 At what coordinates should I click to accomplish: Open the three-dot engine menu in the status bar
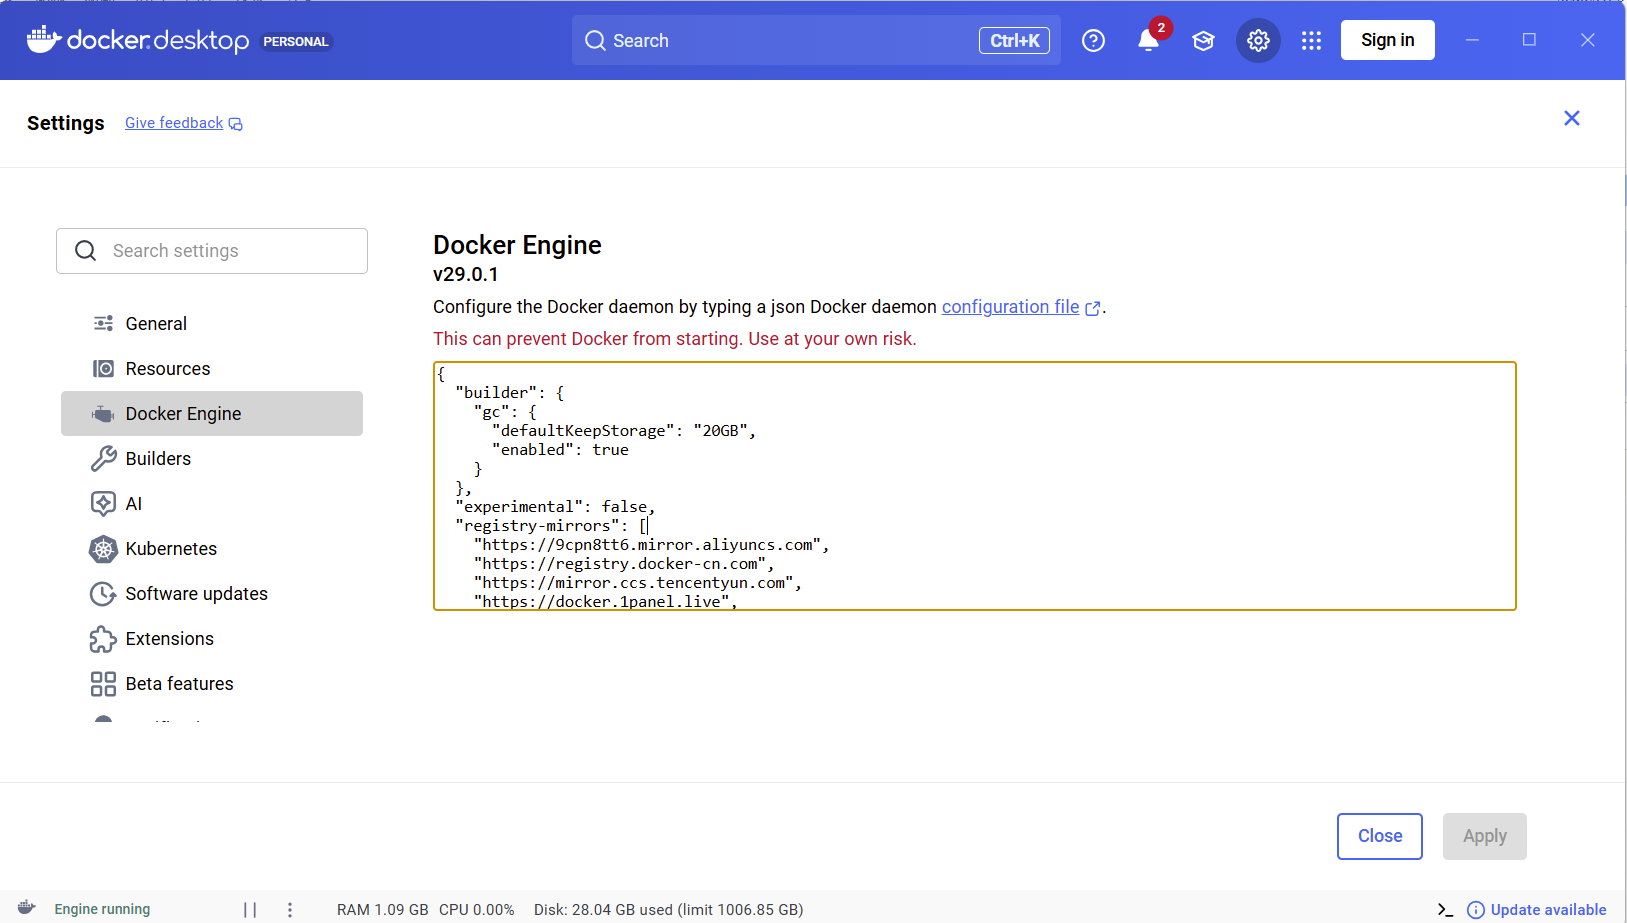(x=290, y=910)
